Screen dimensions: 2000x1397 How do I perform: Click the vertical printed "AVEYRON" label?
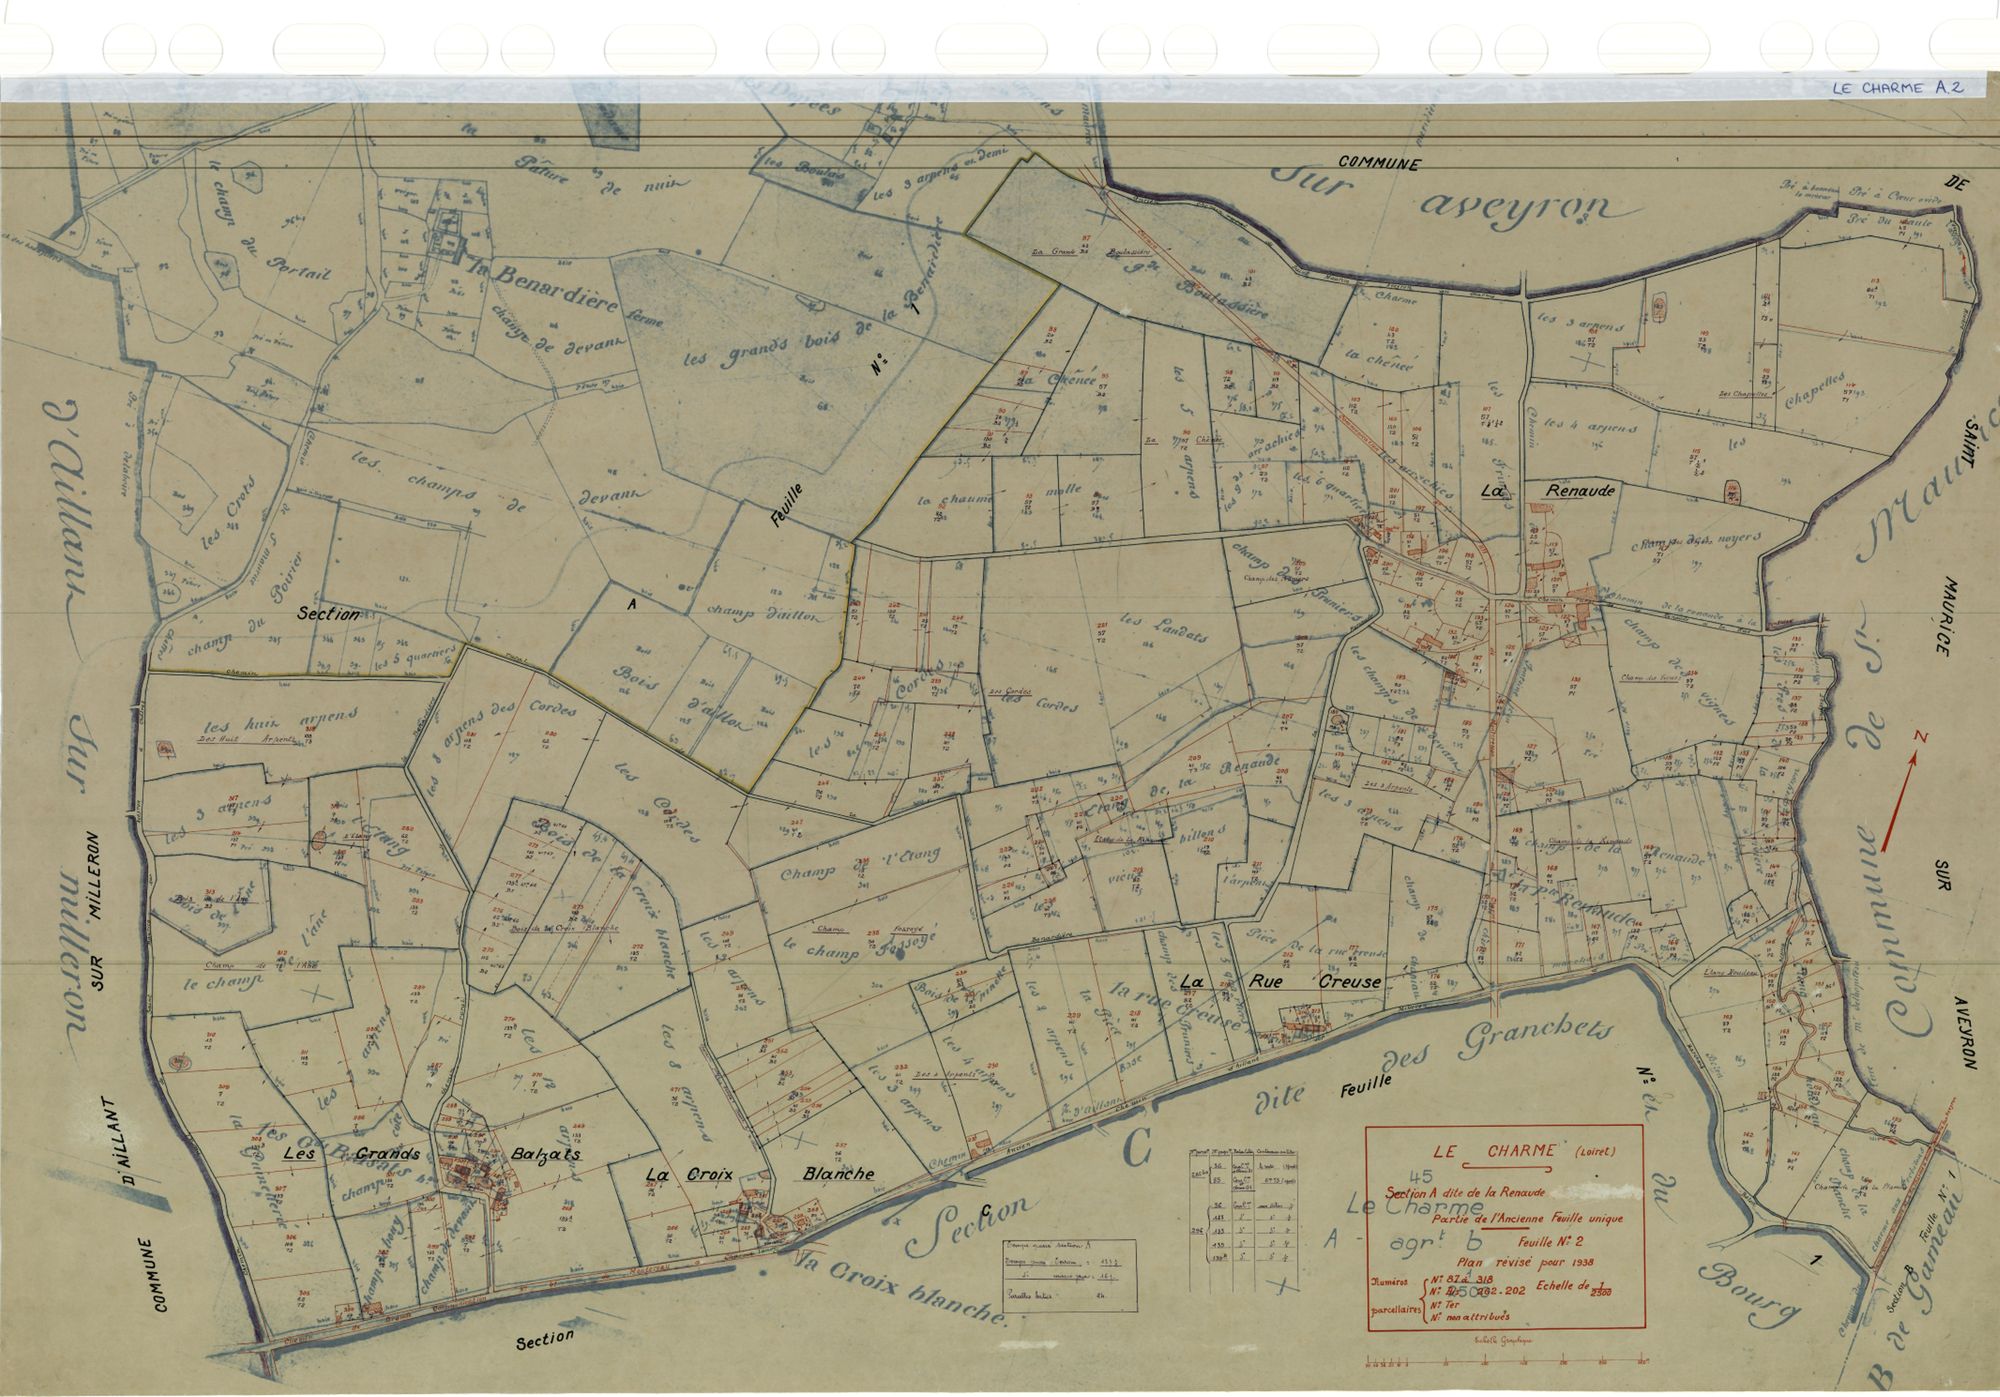(x=1965, y=1034)
